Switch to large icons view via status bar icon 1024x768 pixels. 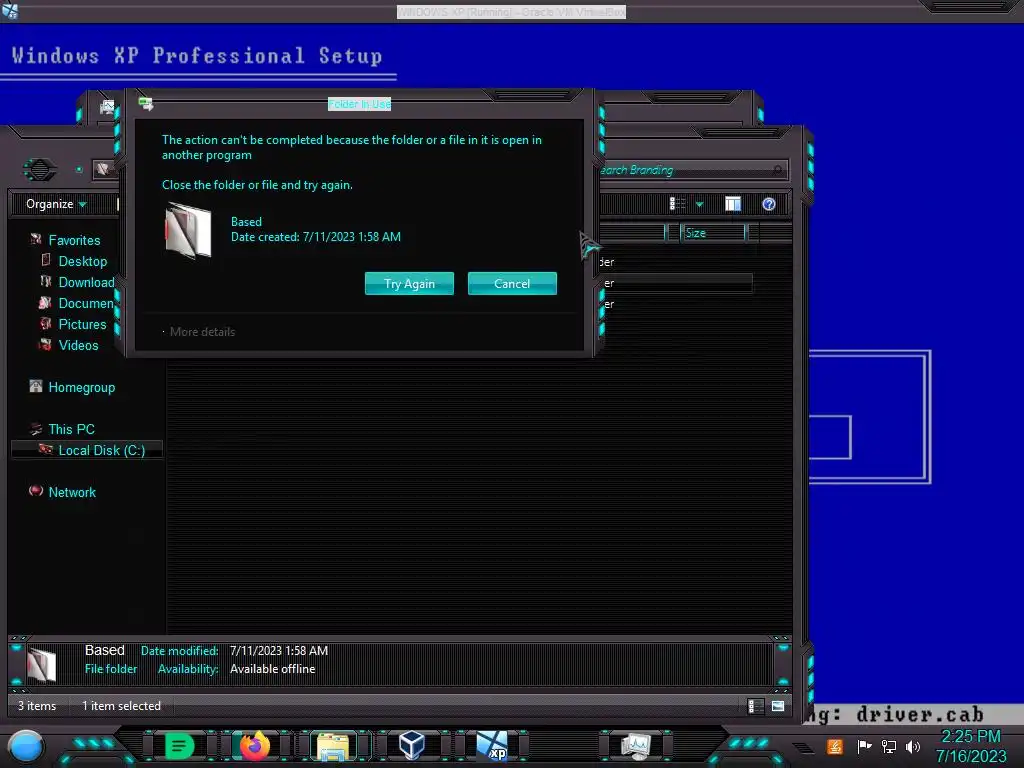[x=778, y=706]
